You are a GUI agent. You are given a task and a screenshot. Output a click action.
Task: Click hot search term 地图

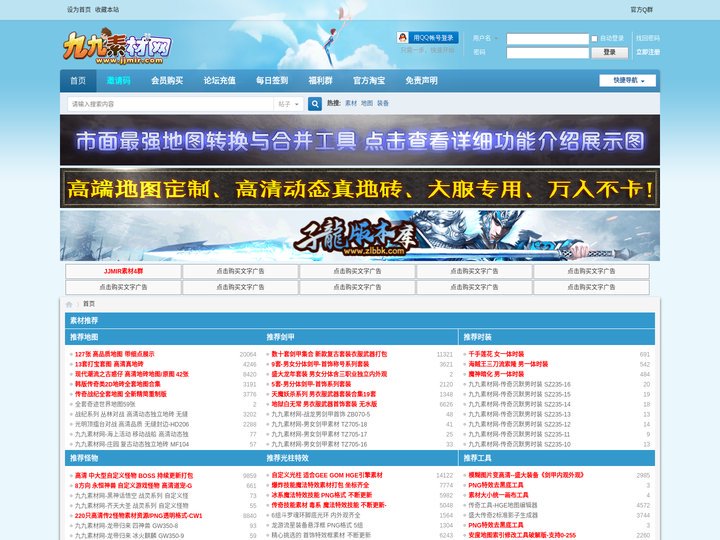coord(367,103)
